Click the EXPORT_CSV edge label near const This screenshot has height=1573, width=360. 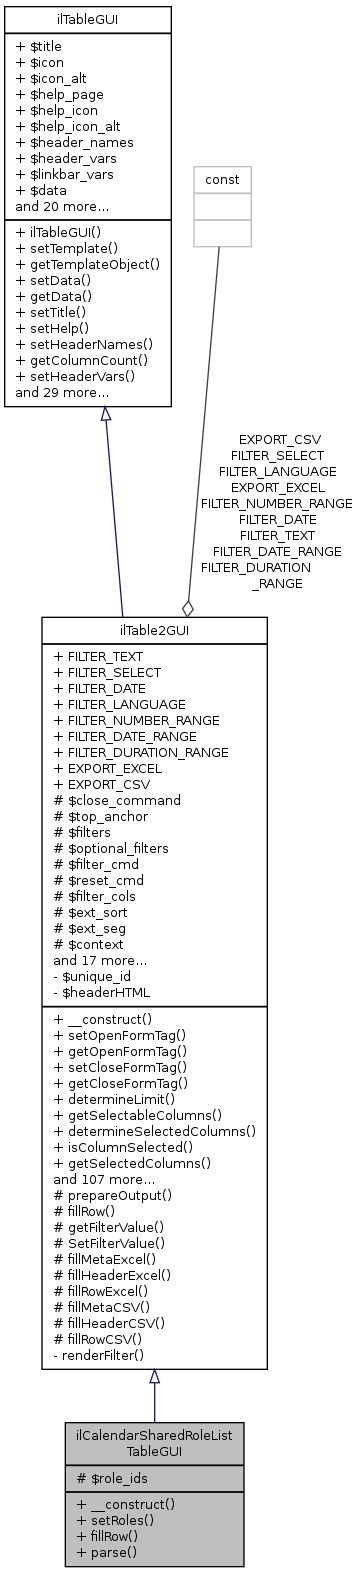(x=280, y=439)
